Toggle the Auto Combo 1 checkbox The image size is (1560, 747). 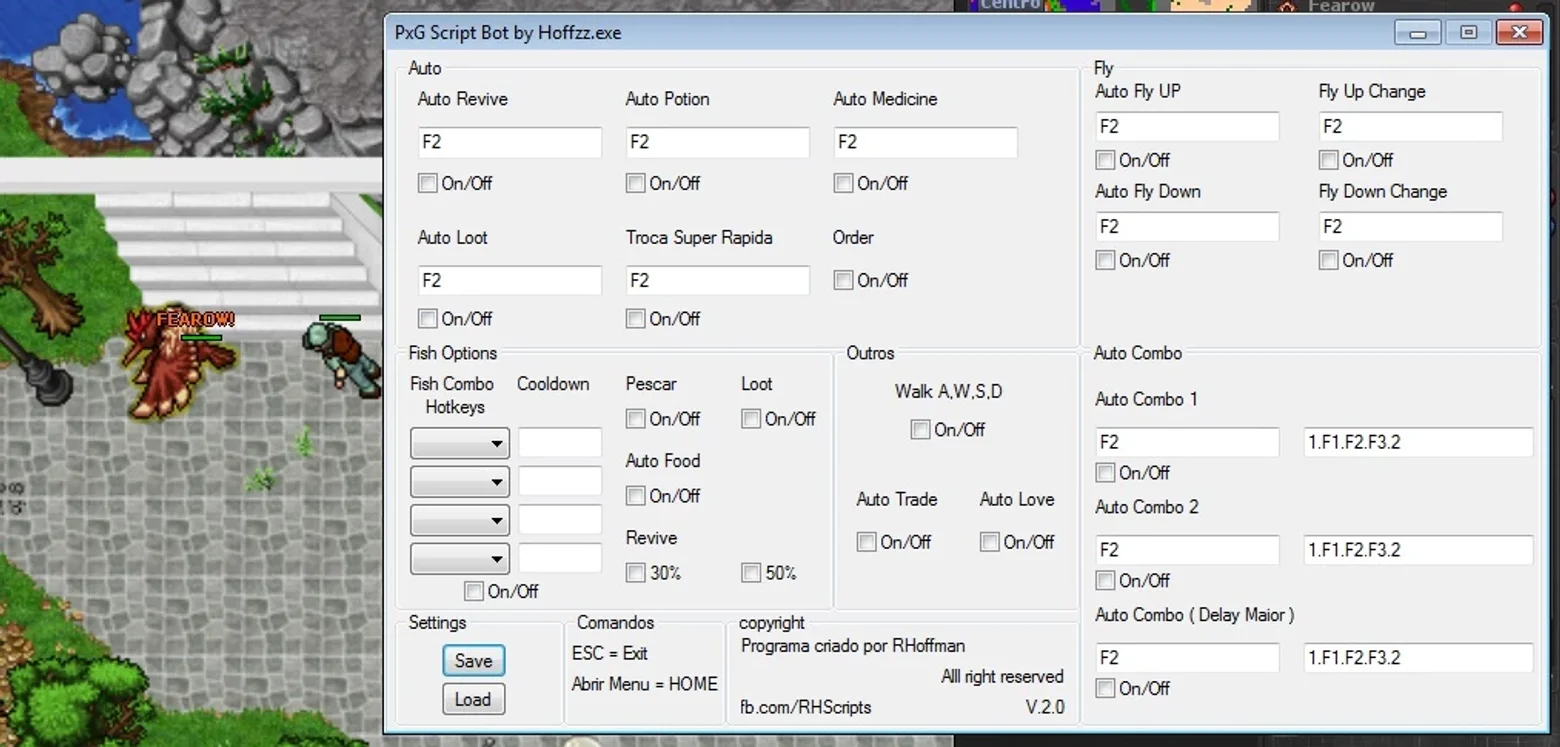coord(1105,472)
